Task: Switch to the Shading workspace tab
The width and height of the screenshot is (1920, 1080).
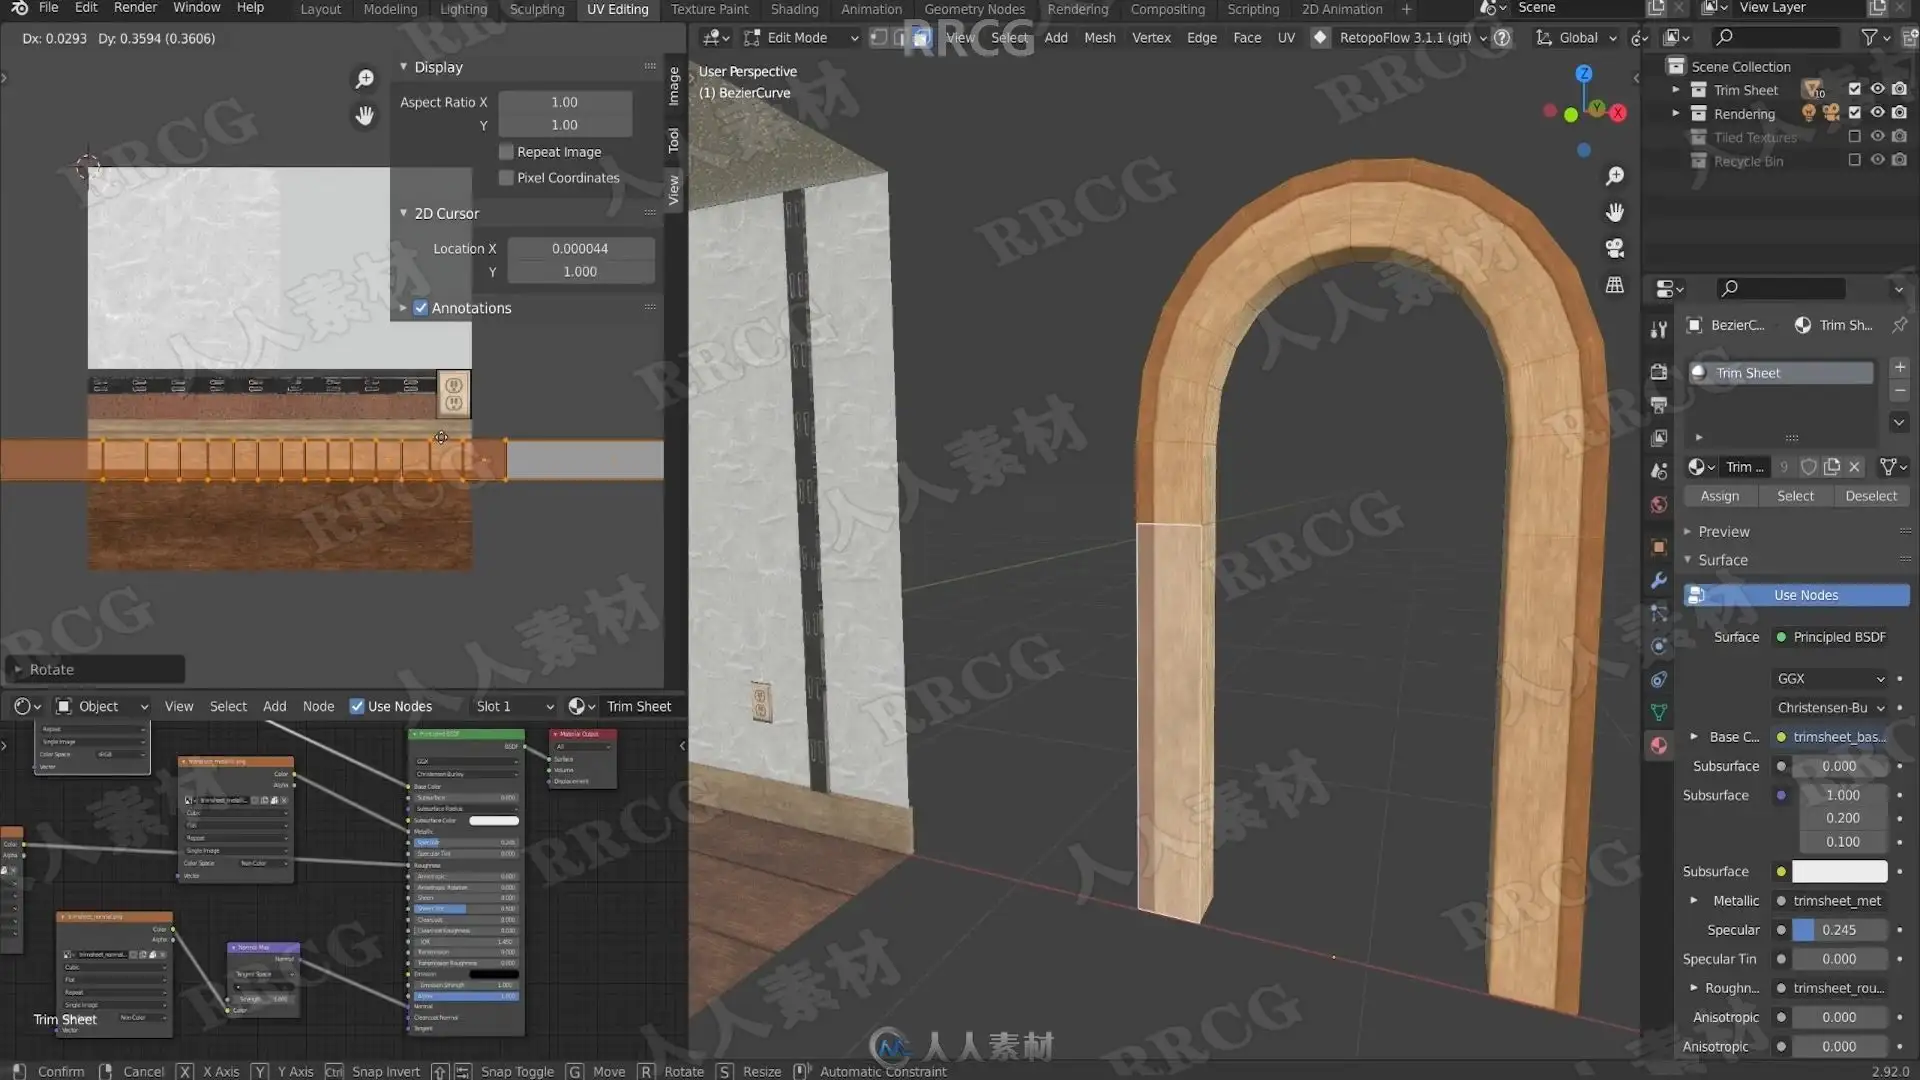Action: point(794,9)
